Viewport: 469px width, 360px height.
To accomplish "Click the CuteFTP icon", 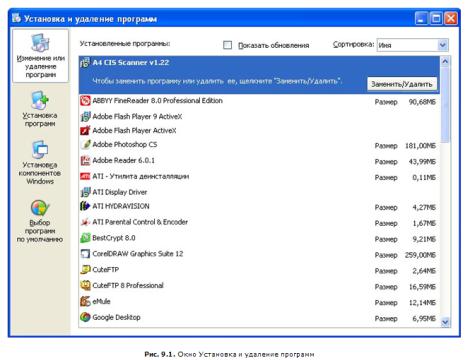I will pos(85,269).
